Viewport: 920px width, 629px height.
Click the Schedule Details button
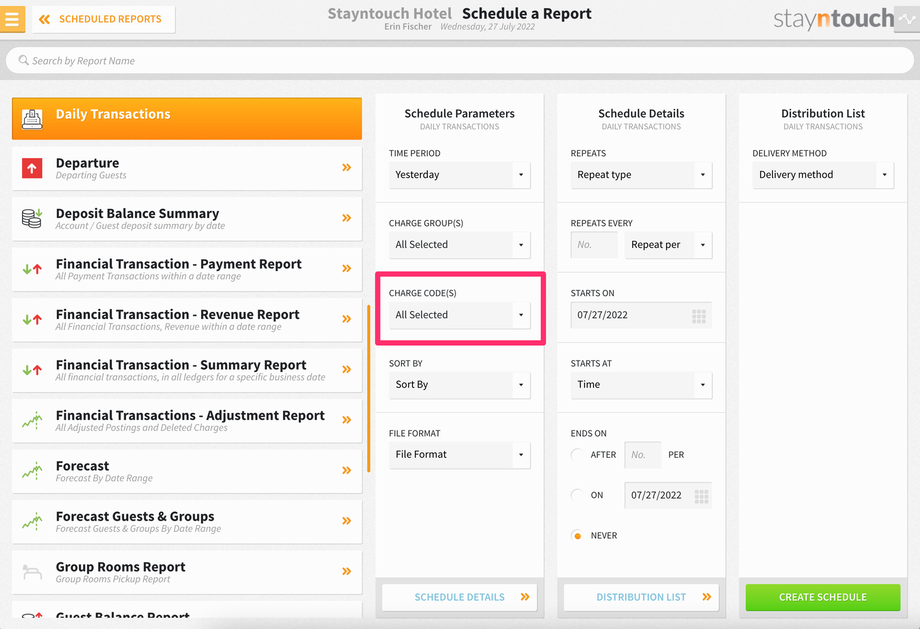459,597
